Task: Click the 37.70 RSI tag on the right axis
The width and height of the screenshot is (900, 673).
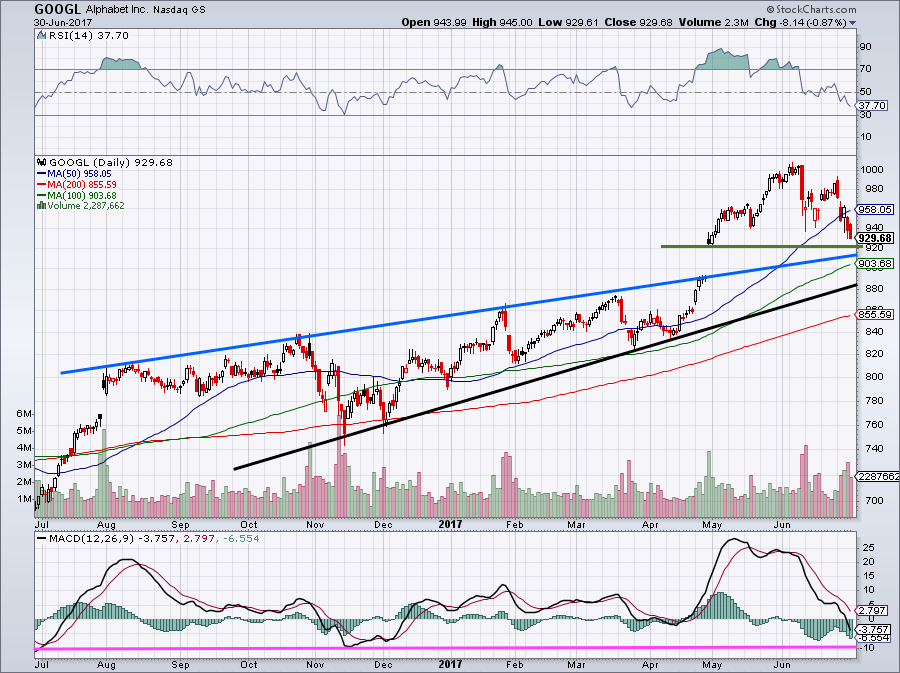Action: point(872,106)
